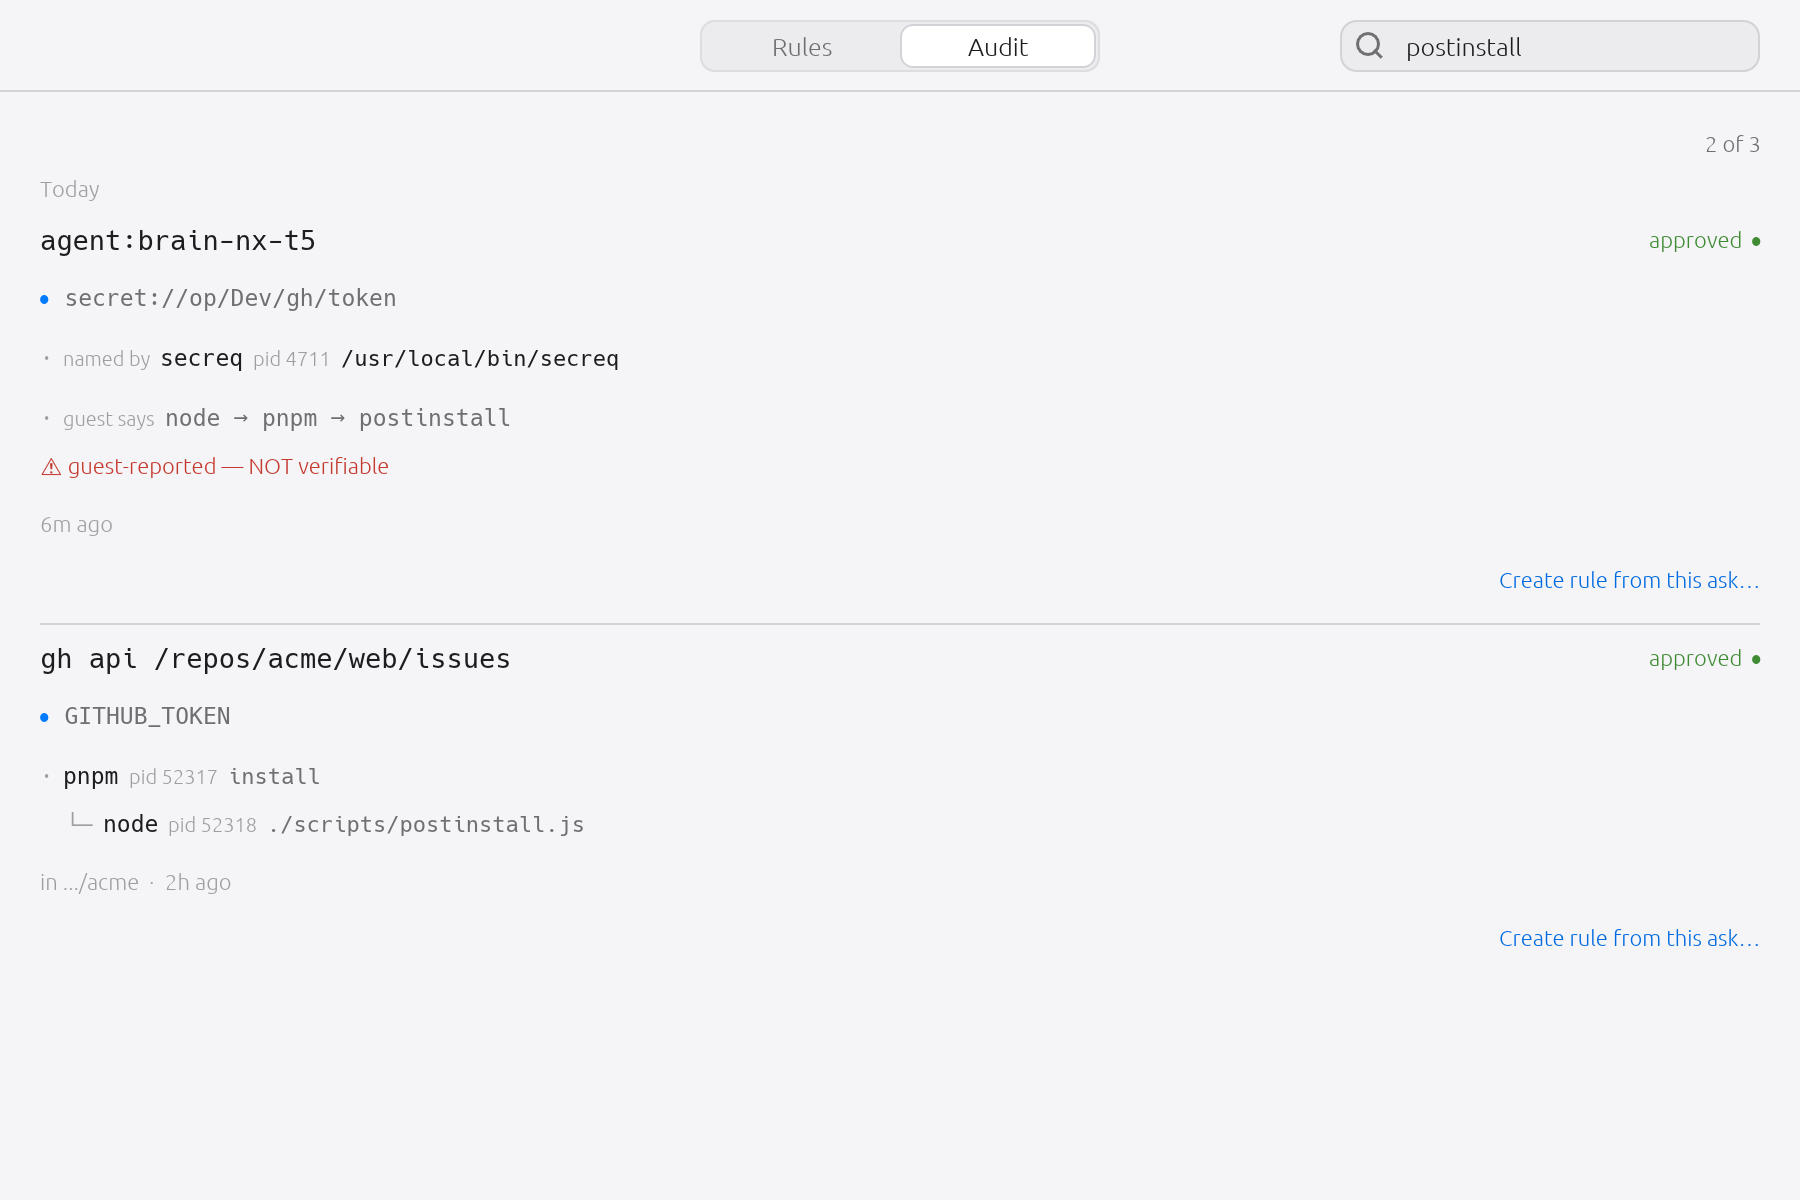Image resolution: width=1800 pixels, height=1200 pixels.
Task: Click 'named by' label
Action: 106,359
